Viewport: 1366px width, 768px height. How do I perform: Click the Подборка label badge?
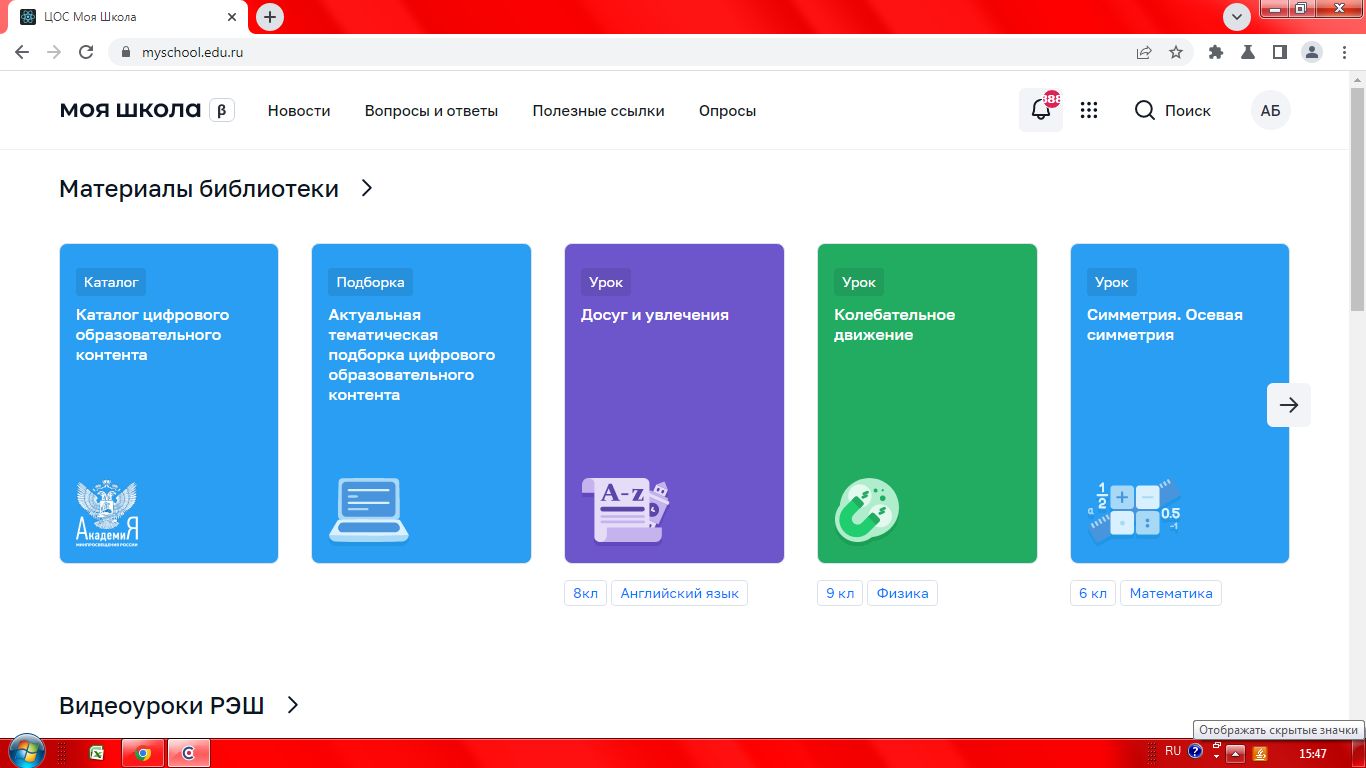coord(370,282)
